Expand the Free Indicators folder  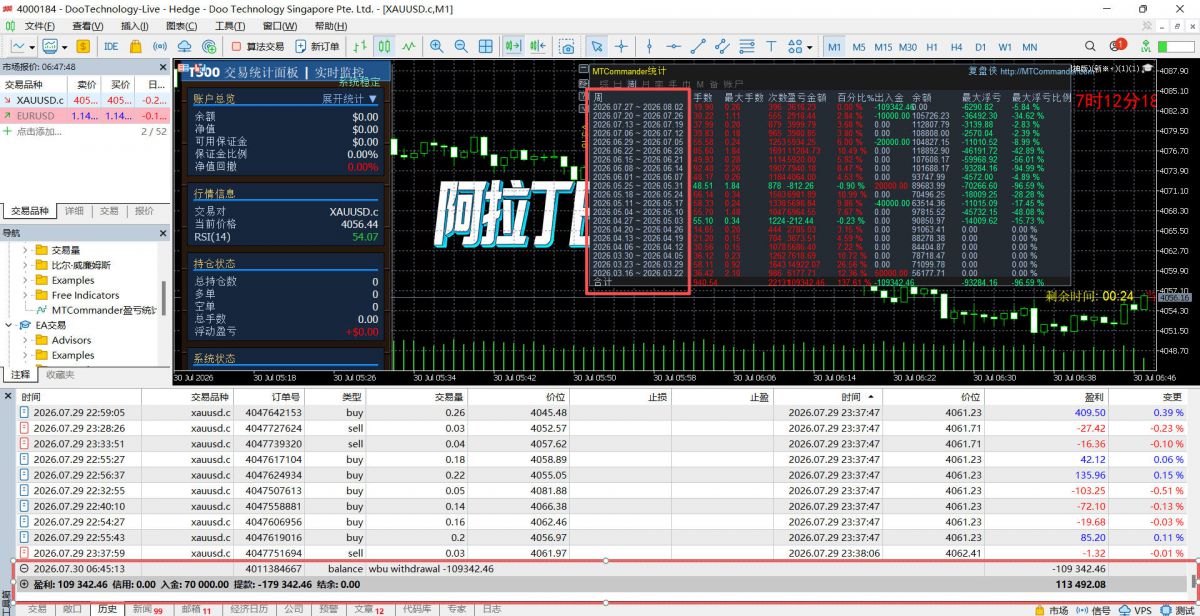[25, 295]
